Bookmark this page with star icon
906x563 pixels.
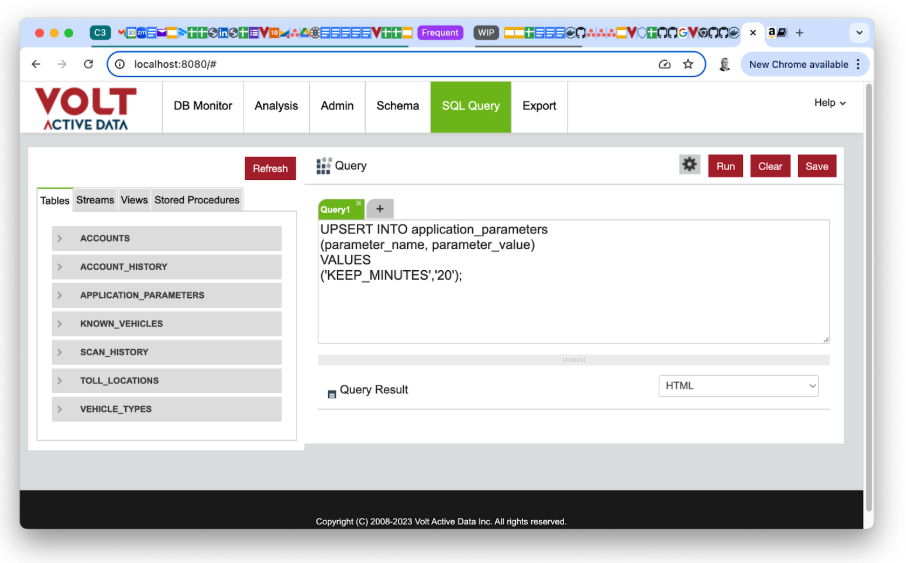(x=688, y=64)
